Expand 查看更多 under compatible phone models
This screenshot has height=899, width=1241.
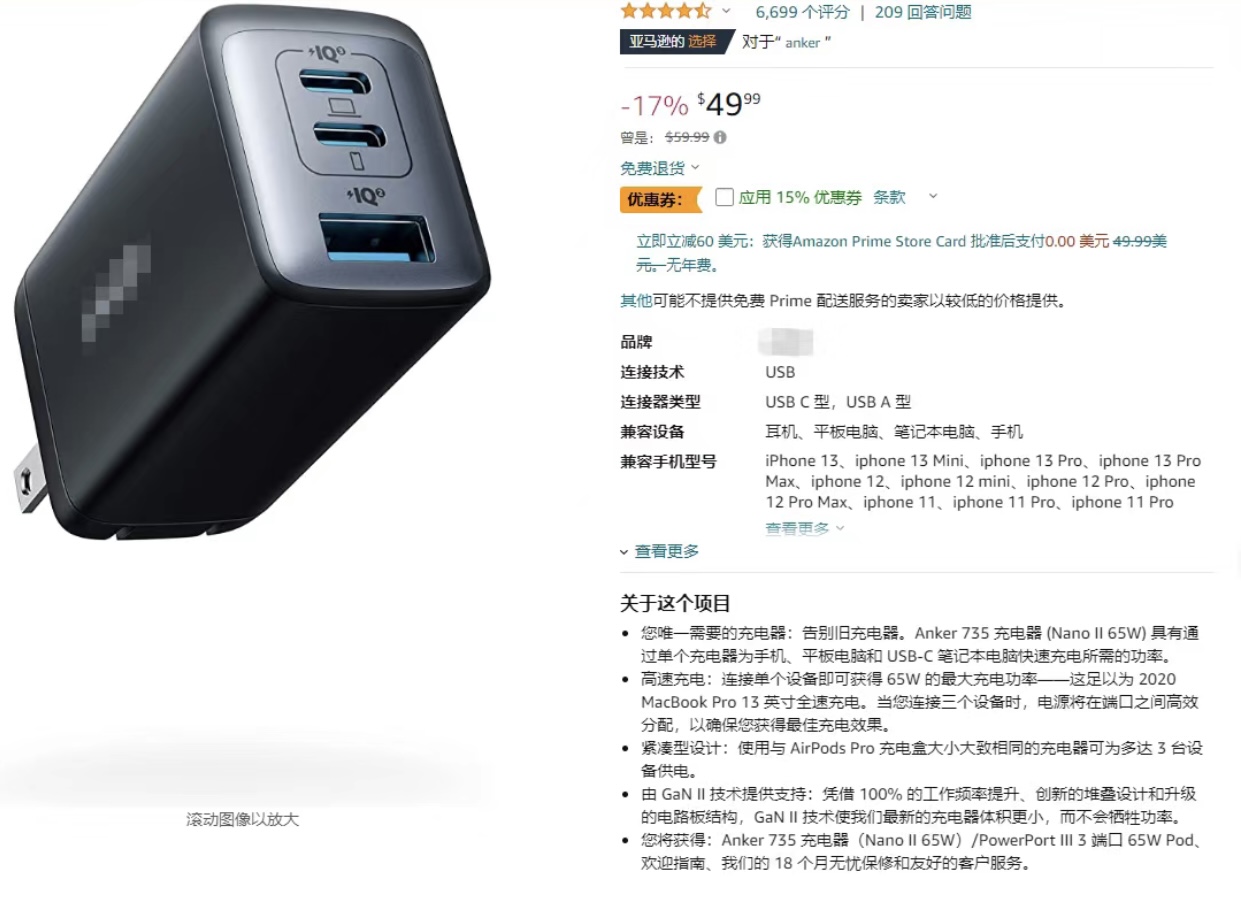point(804,528)
